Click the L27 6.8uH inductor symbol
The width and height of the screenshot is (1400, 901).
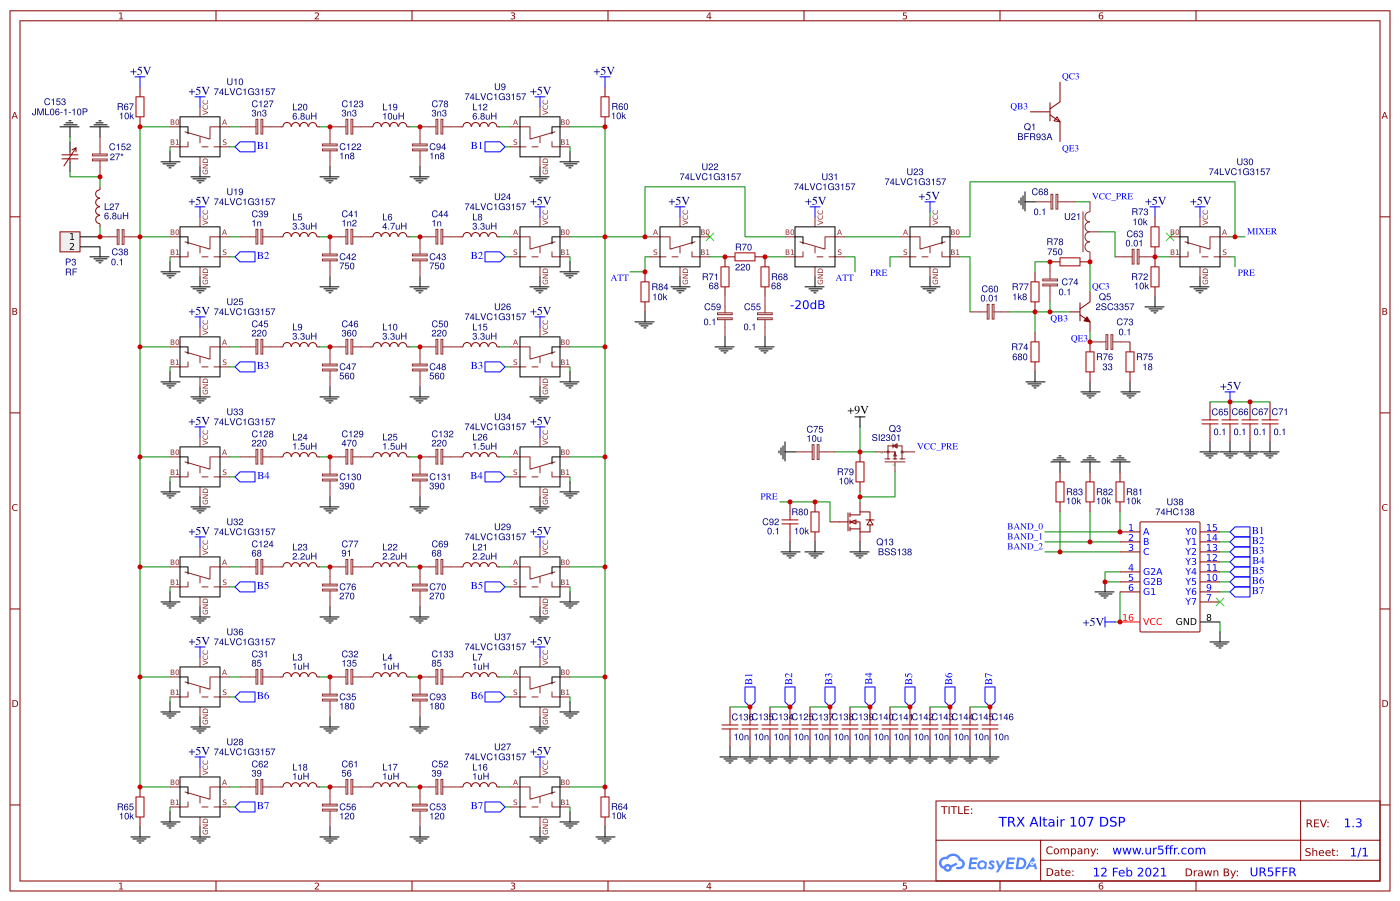tap(99, 211)
